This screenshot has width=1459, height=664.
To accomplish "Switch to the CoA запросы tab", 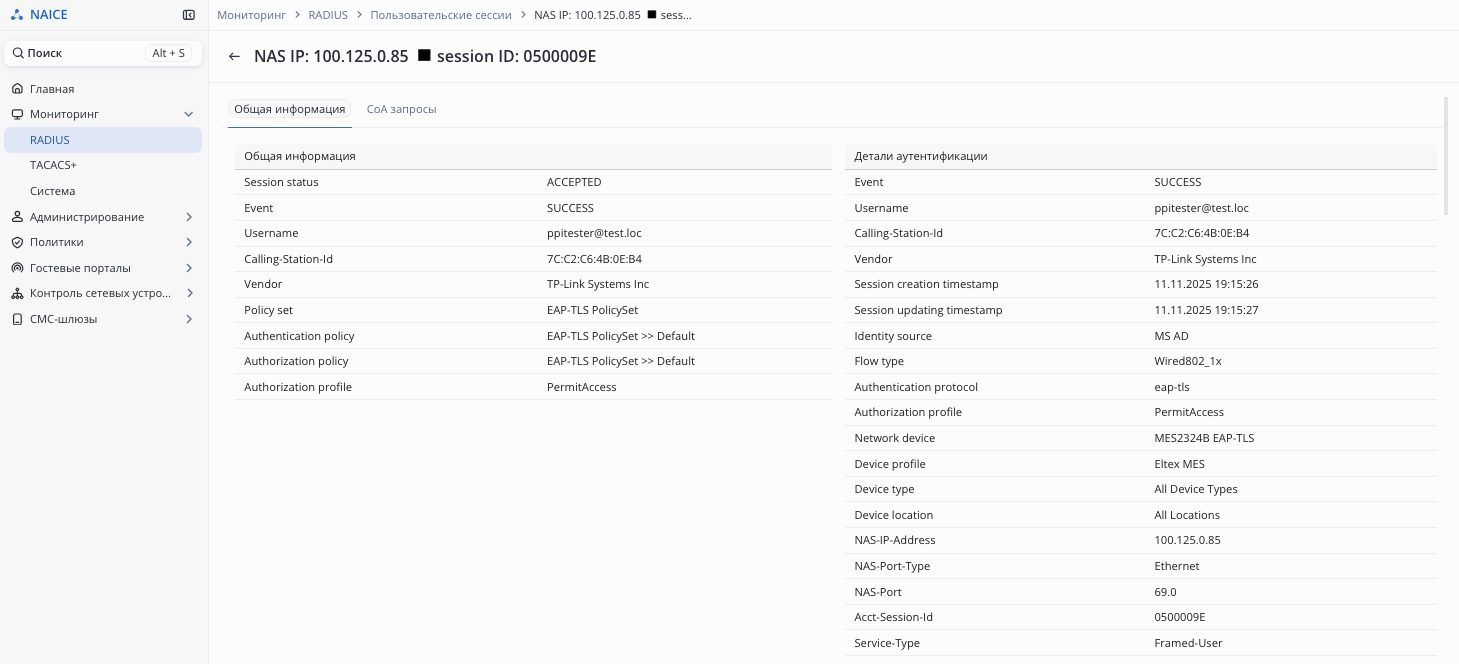I will [x=401, y=109].
